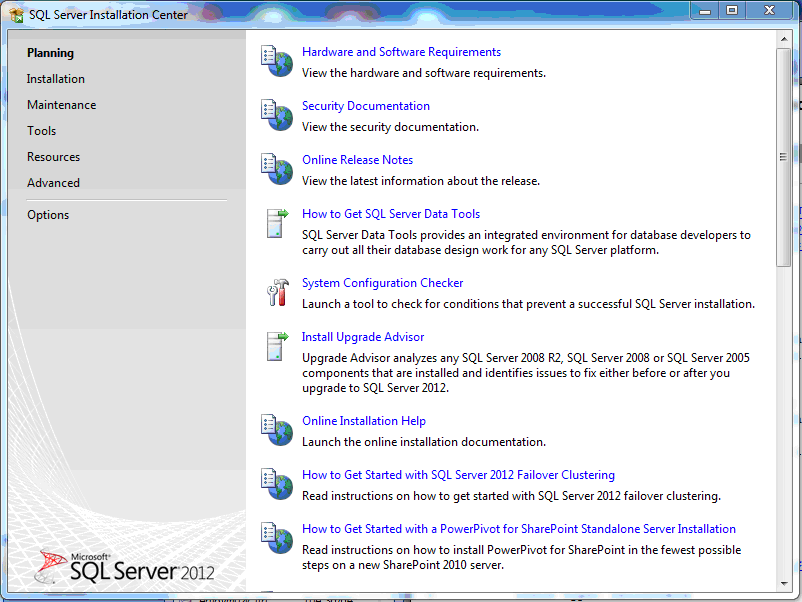Click the Failover Clustering guide icon

click(x=276, y=484)
